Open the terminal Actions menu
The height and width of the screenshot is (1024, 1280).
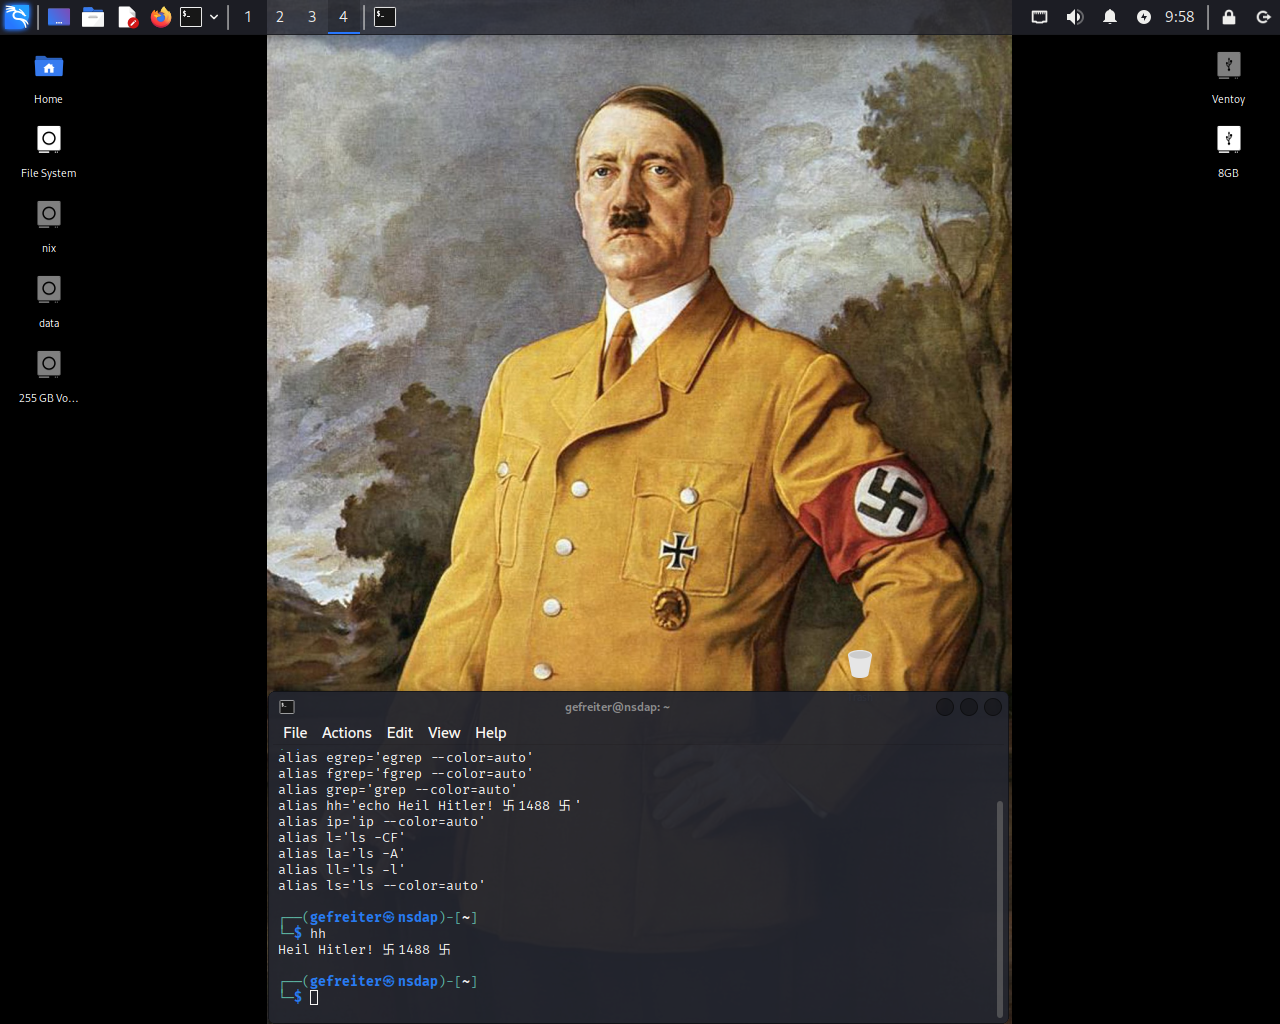pyautogui.click(x=346, y=733)
